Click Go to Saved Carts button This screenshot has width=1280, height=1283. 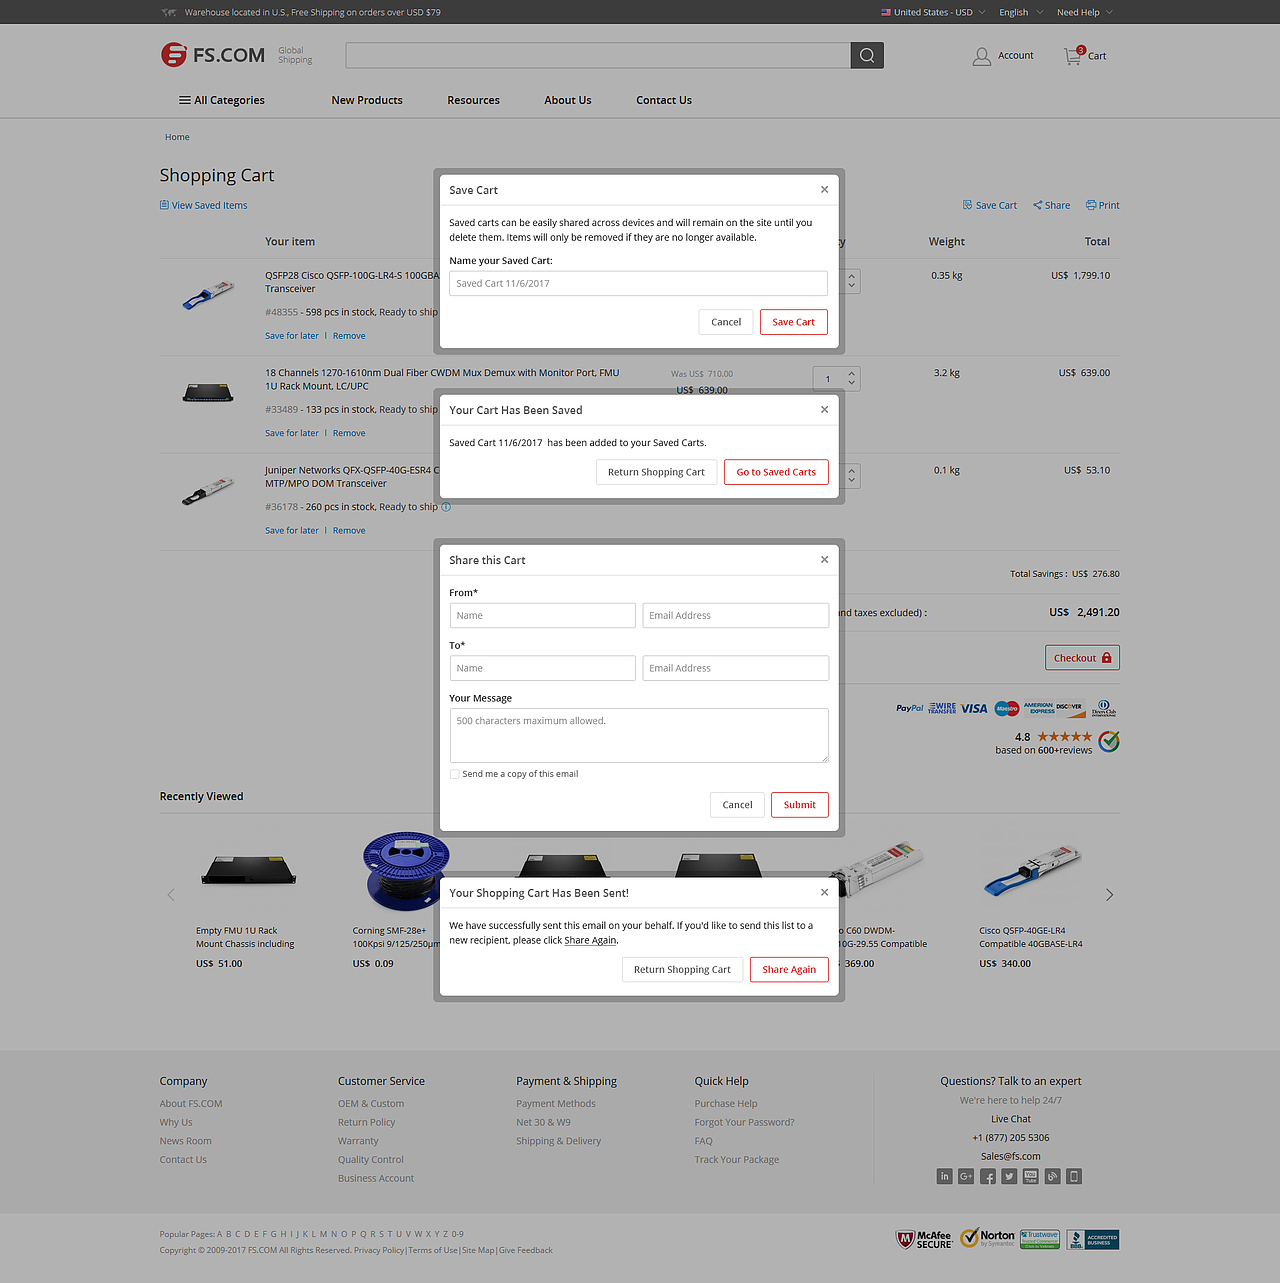point(776,472)
